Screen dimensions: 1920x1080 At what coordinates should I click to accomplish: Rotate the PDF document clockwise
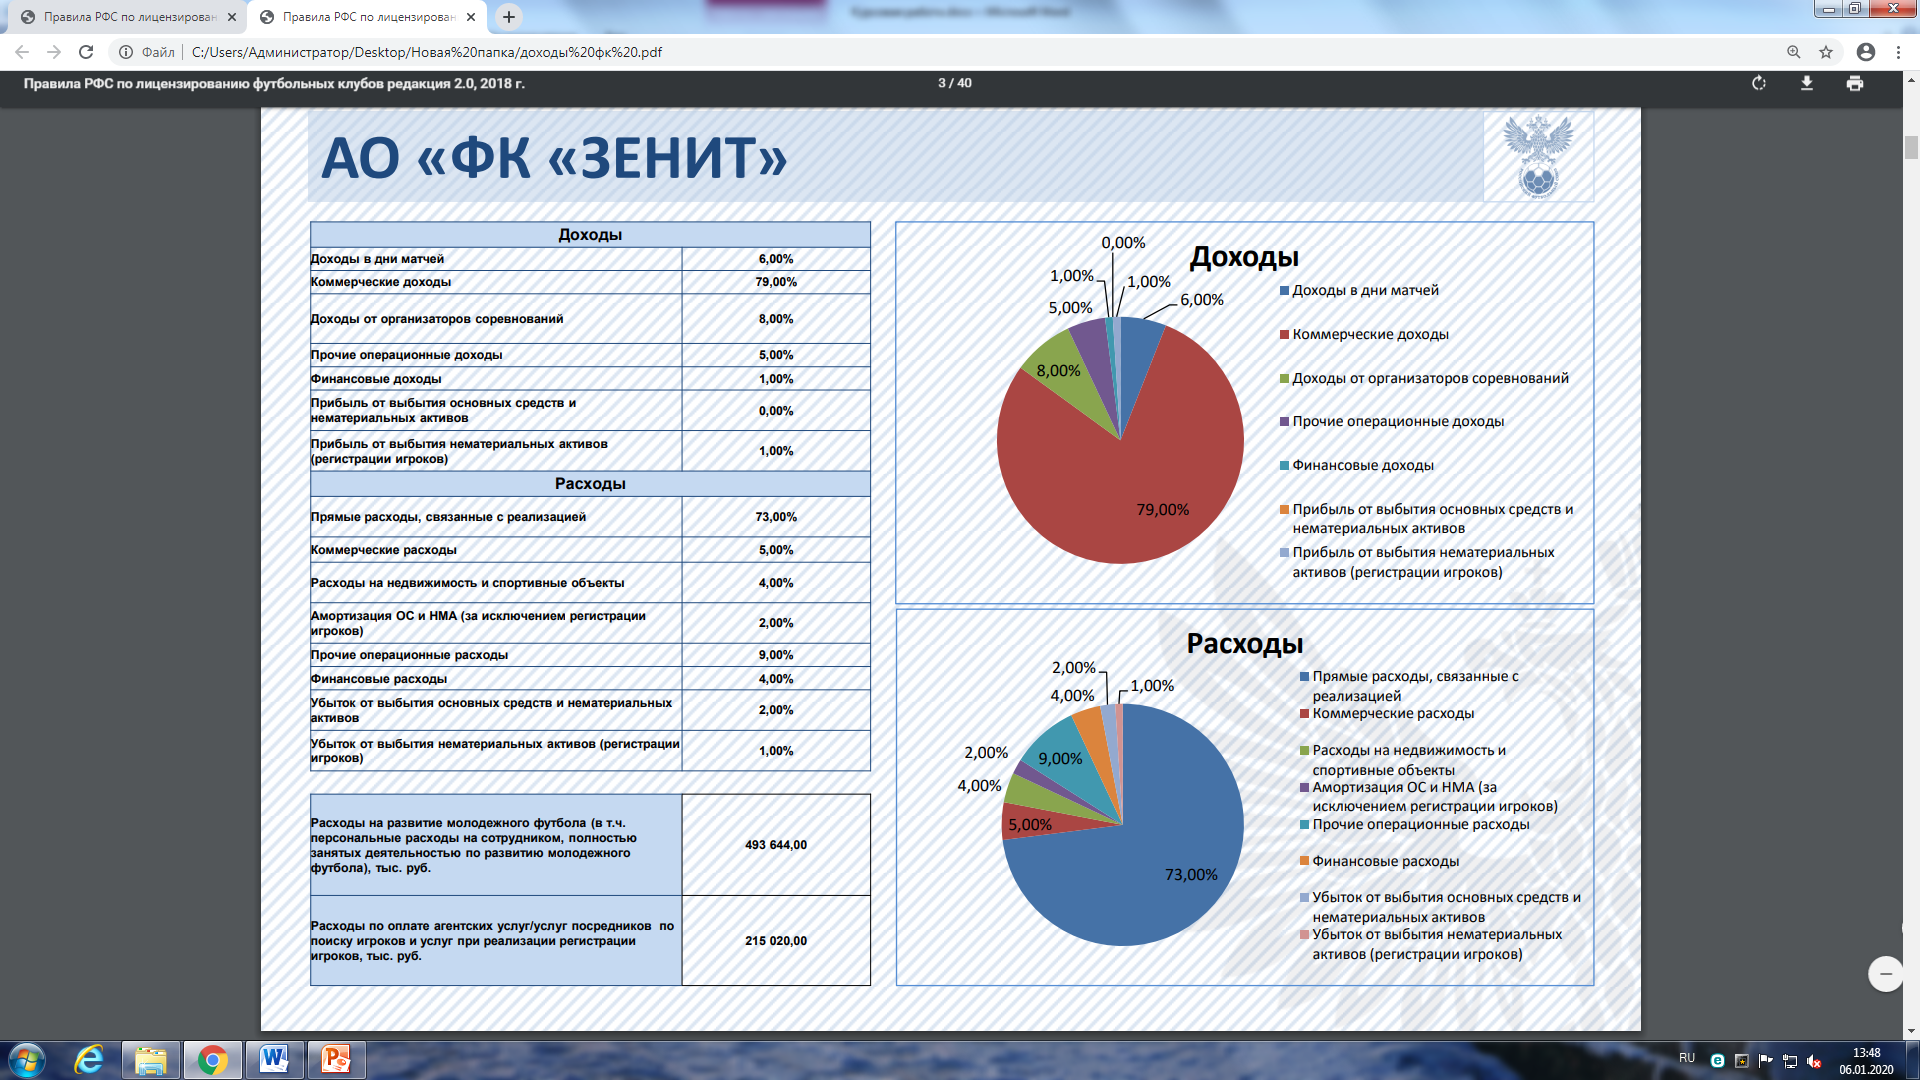pos(1759,83)
